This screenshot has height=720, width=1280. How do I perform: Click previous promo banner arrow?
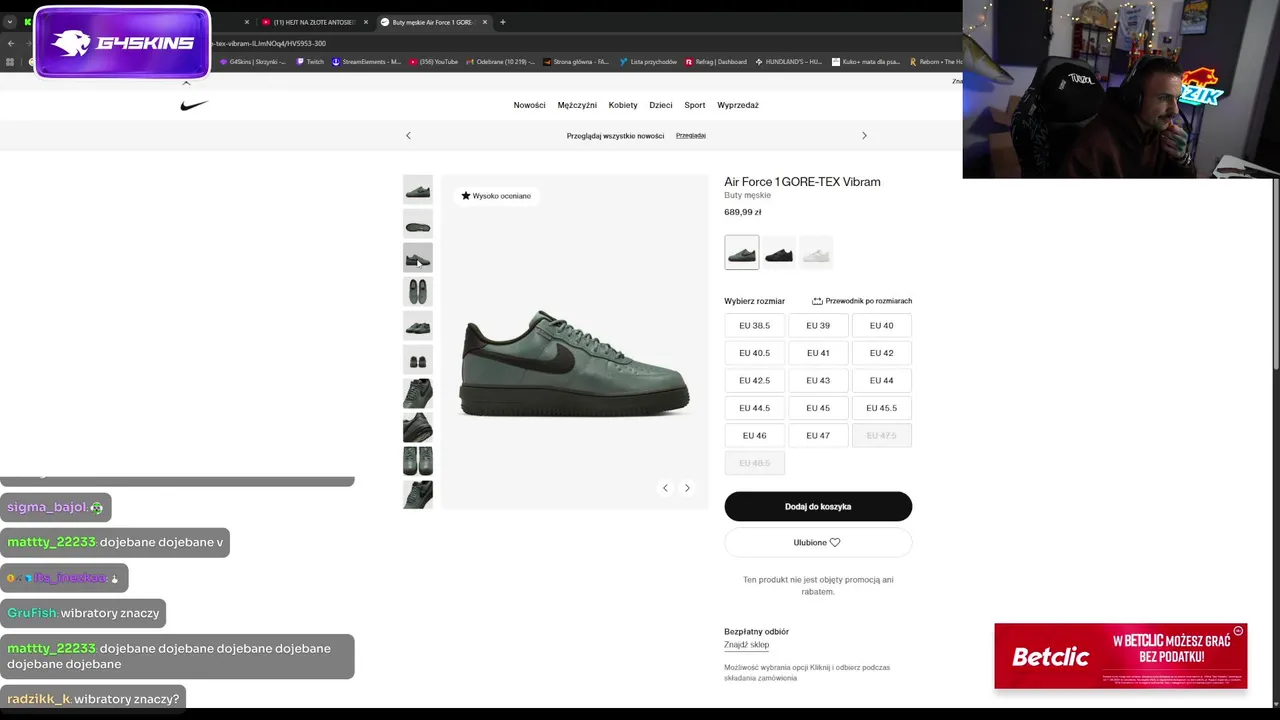pos(408,135)
